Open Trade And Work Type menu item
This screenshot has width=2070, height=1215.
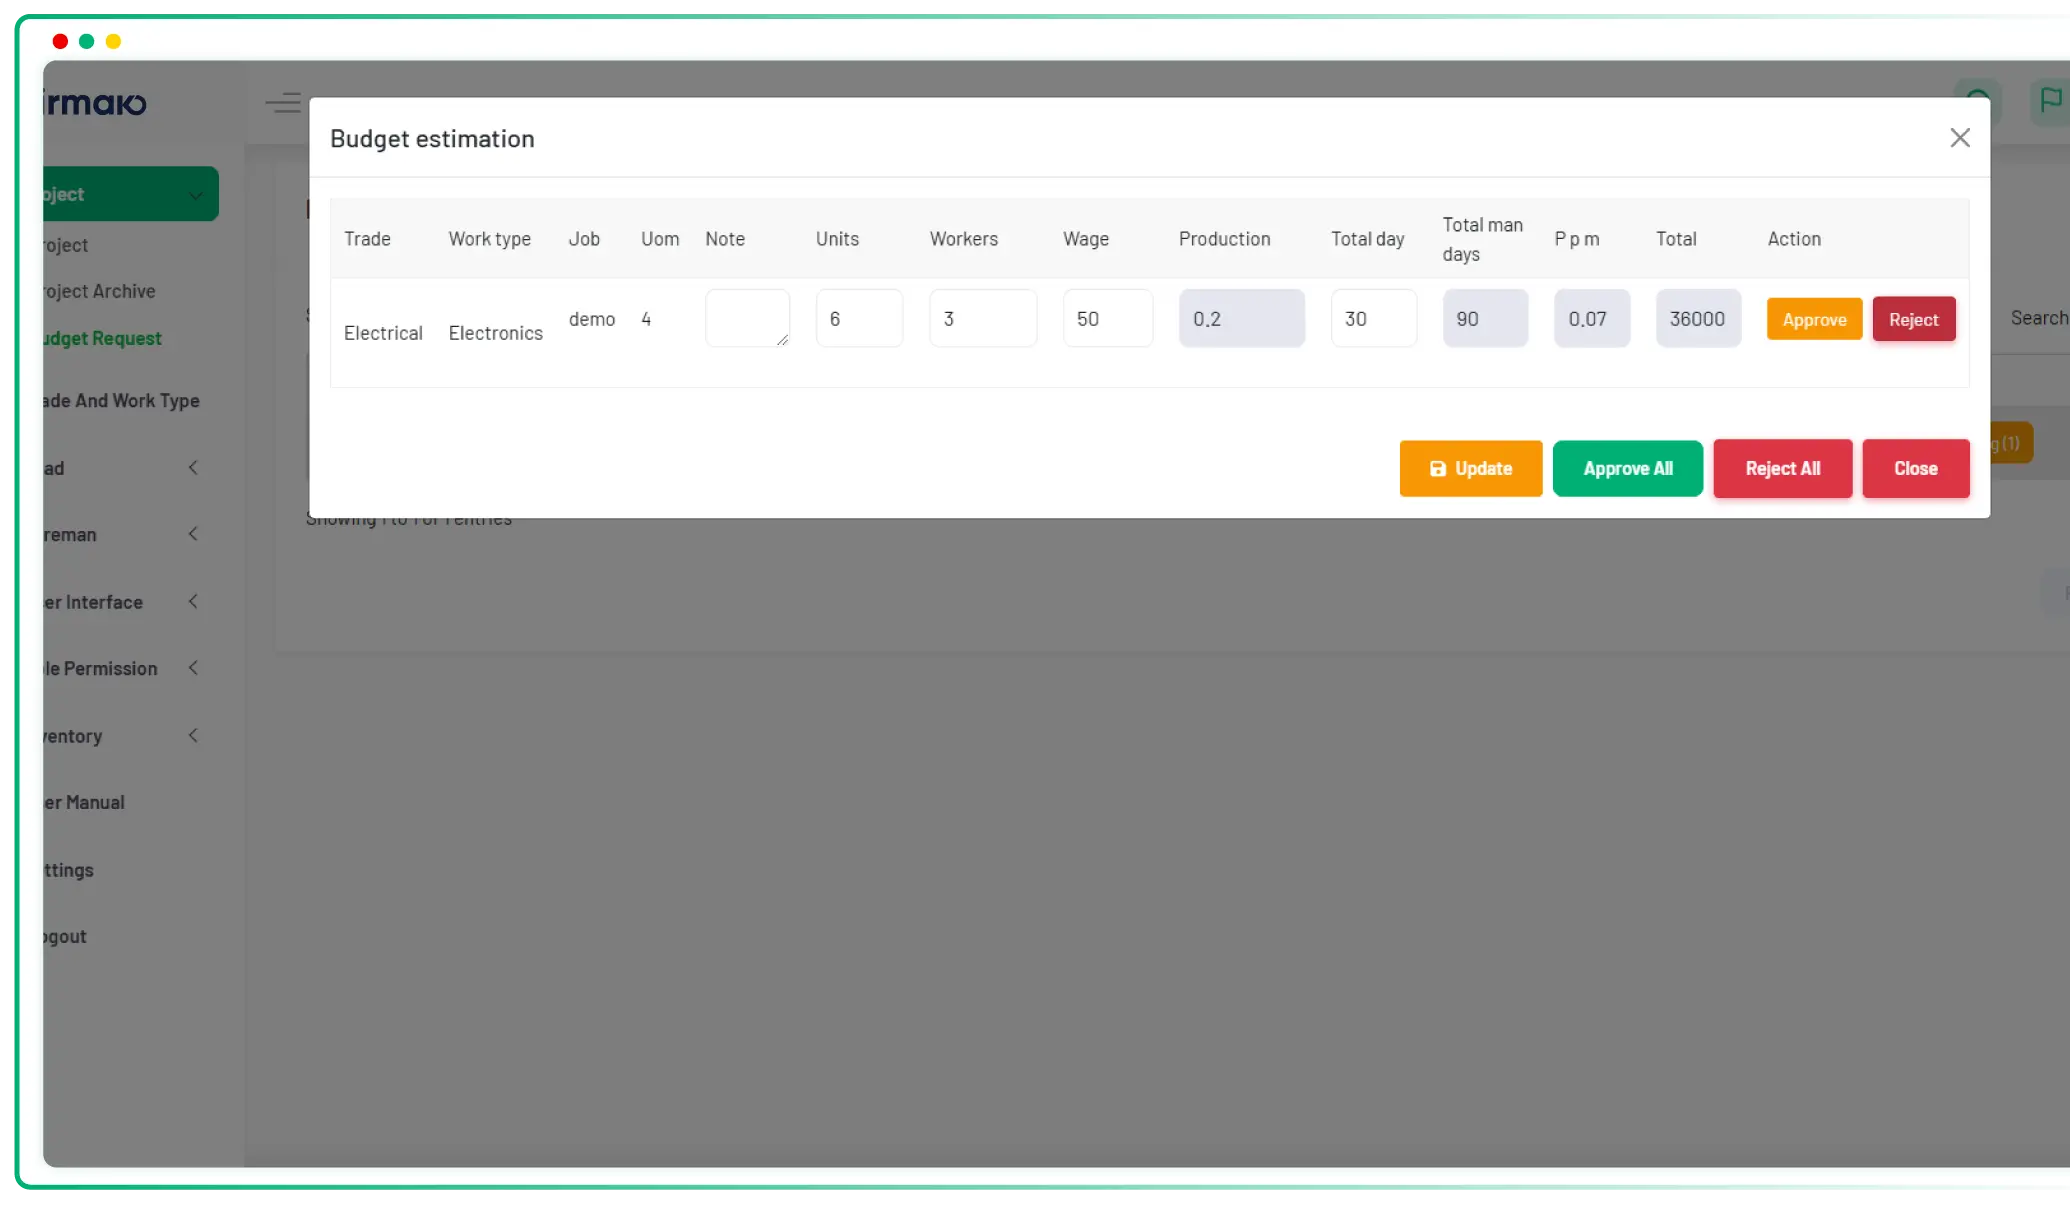[x=121, y=400]
